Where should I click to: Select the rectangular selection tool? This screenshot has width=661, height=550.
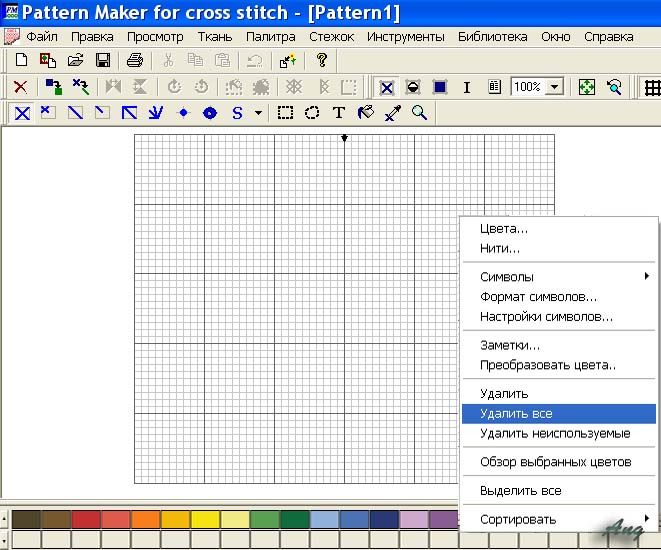tap(285, 113)
